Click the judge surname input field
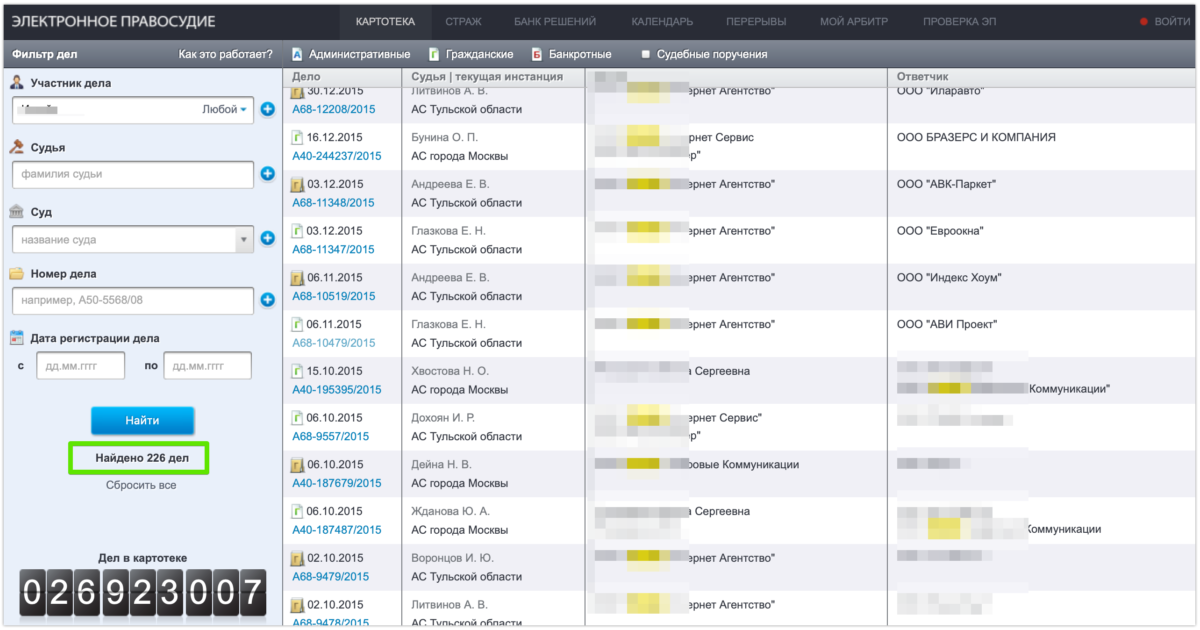The height and width of the screenshot is (630, 1200). click(x=132, y=174)
